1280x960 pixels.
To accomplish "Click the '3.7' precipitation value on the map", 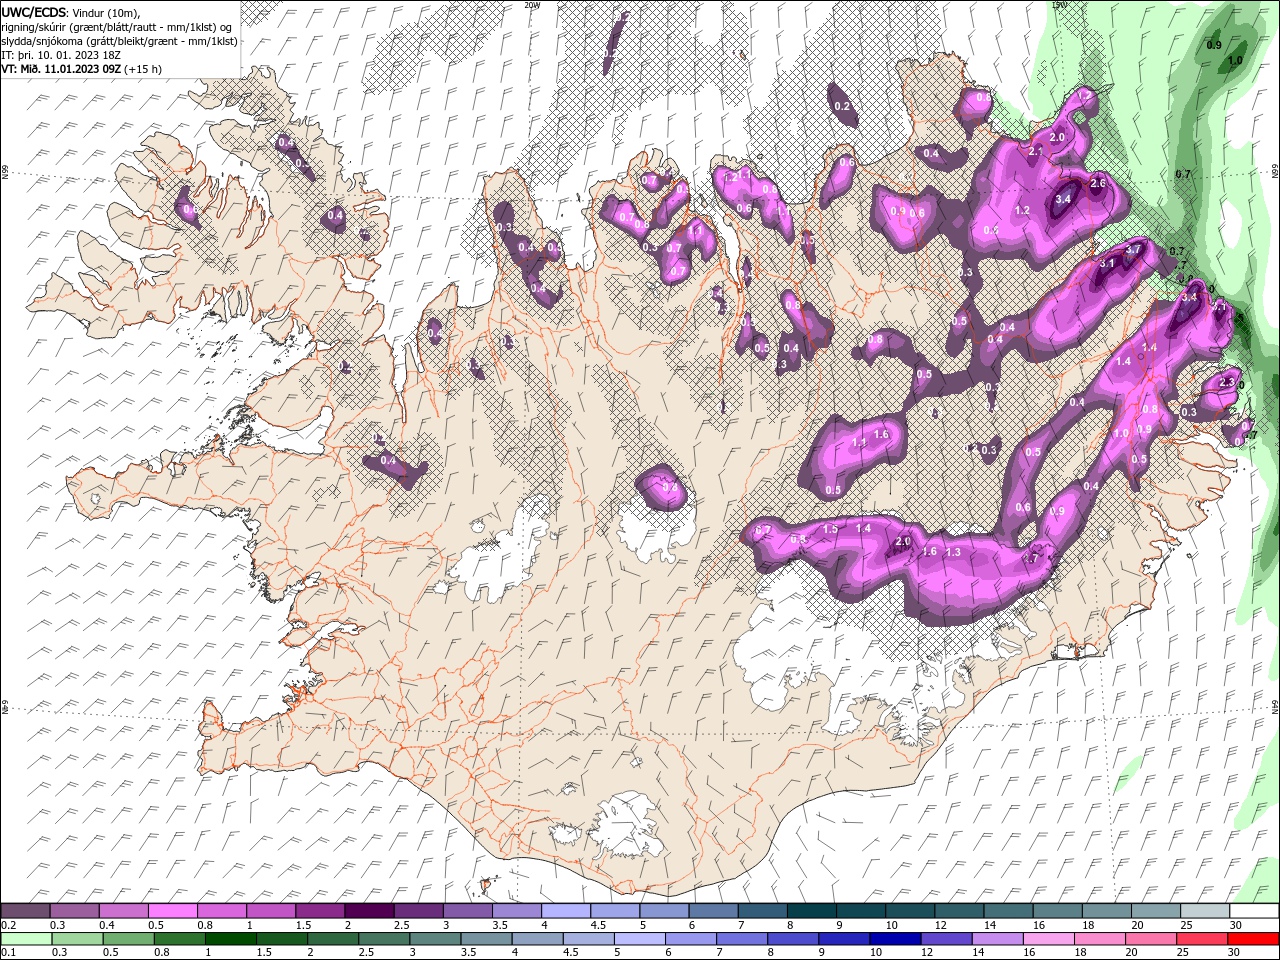I will tap(1134, 249).
